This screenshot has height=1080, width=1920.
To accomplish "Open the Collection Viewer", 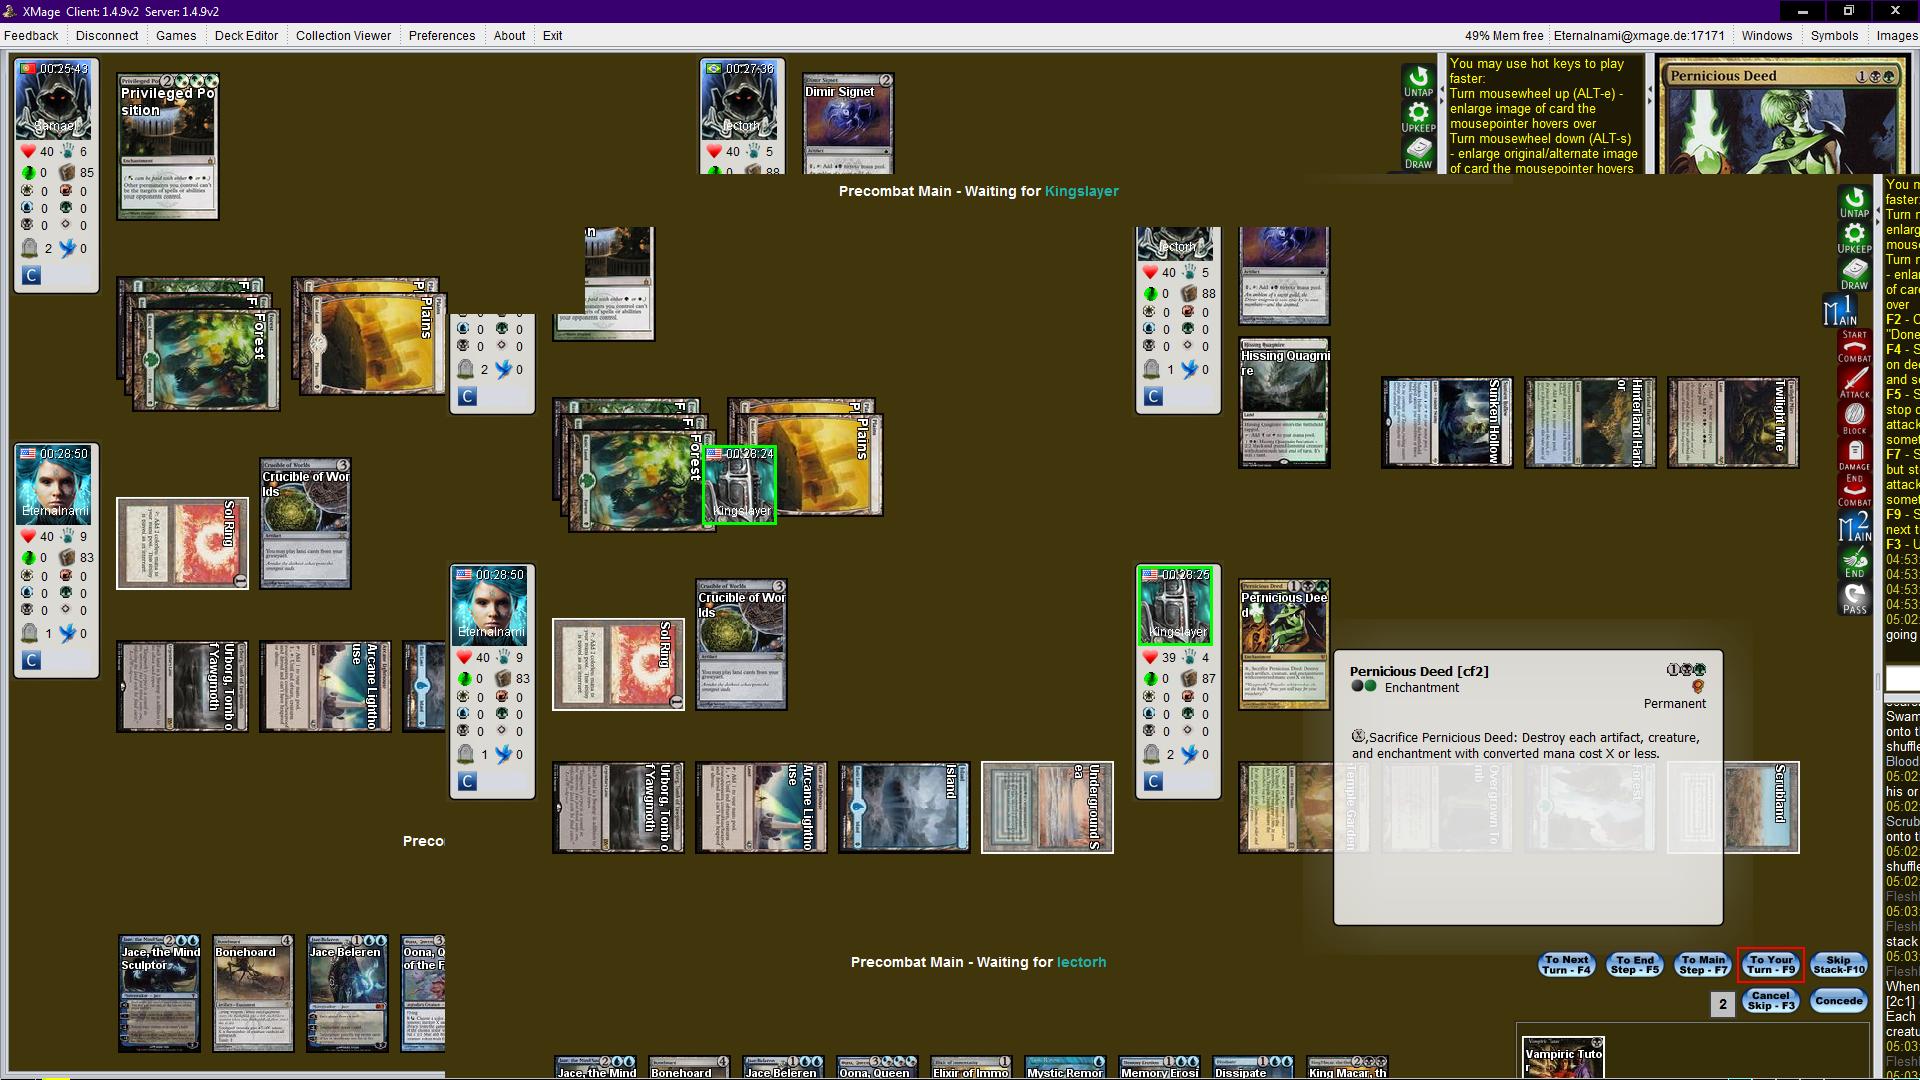I will (x=343, y=35).
